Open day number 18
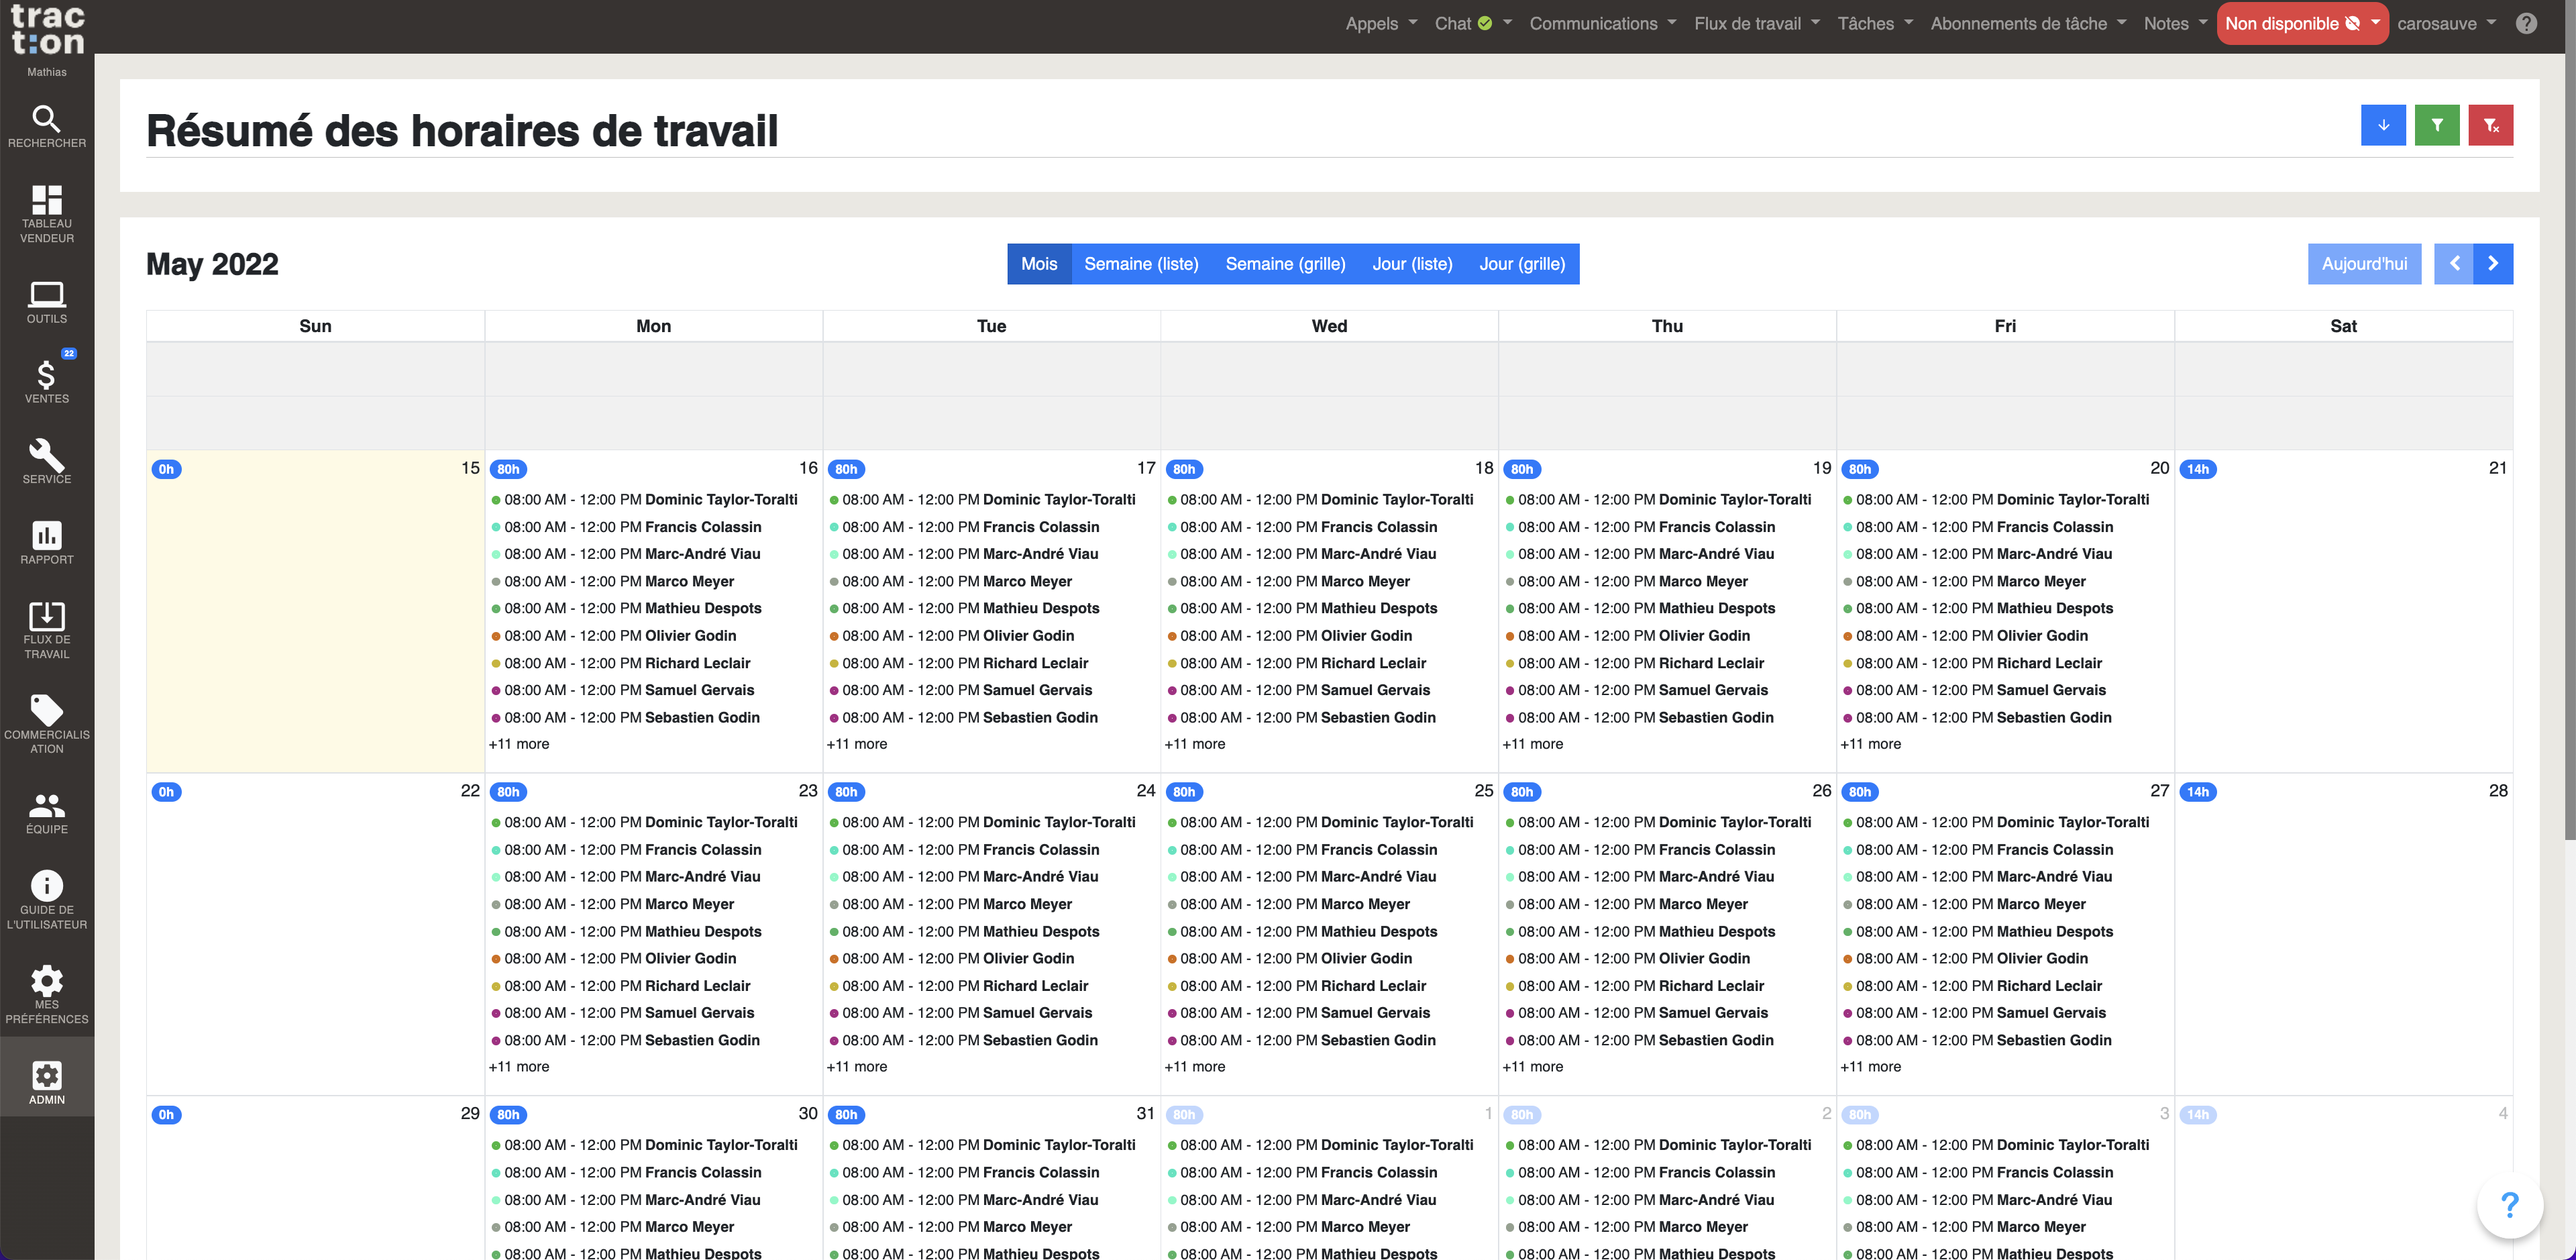The height and width of the screenshot is (1260, 2576). 1484,468
